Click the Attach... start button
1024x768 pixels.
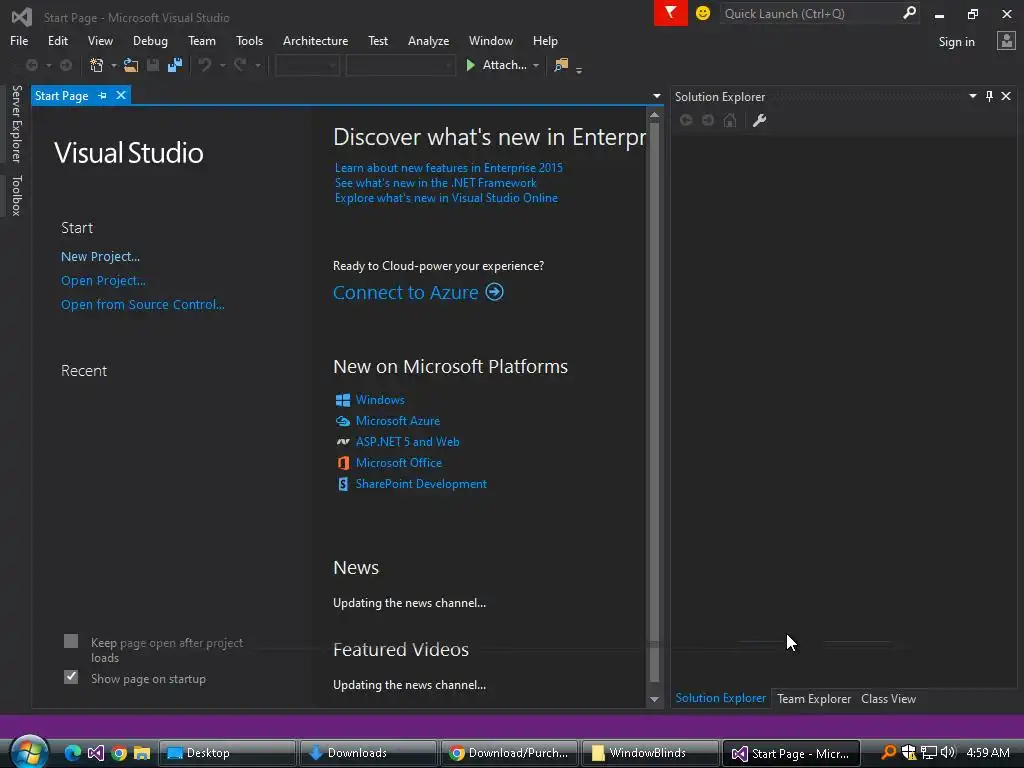[498, 65]
